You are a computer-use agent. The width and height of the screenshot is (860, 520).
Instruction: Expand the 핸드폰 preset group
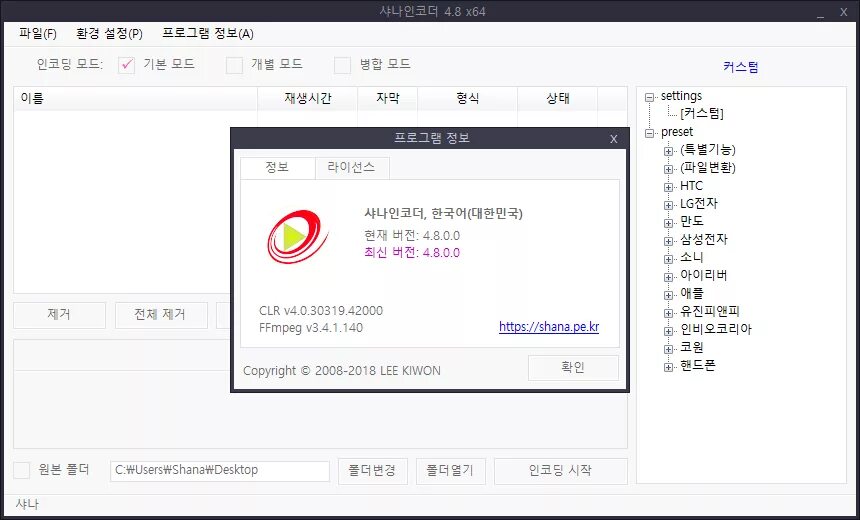(x=668, y=368)
